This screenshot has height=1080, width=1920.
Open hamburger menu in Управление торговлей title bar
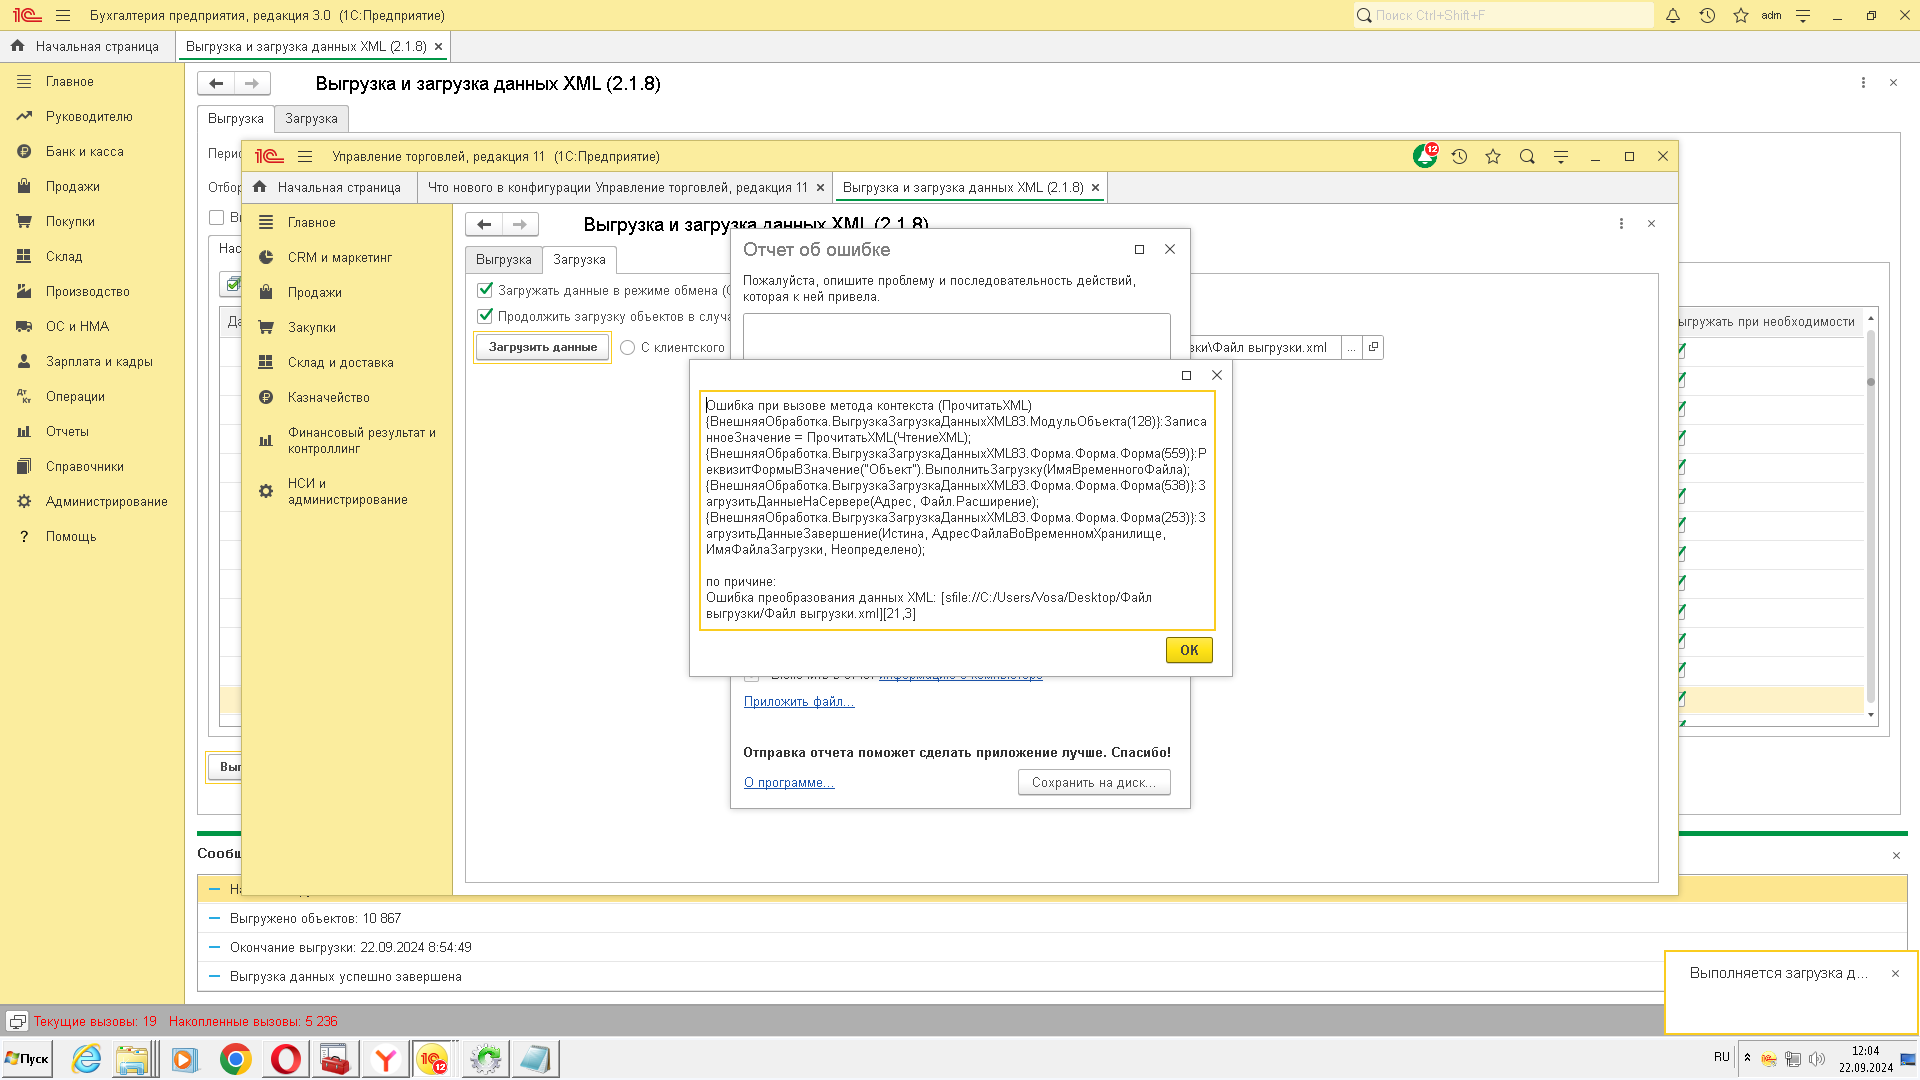(305, 156)
